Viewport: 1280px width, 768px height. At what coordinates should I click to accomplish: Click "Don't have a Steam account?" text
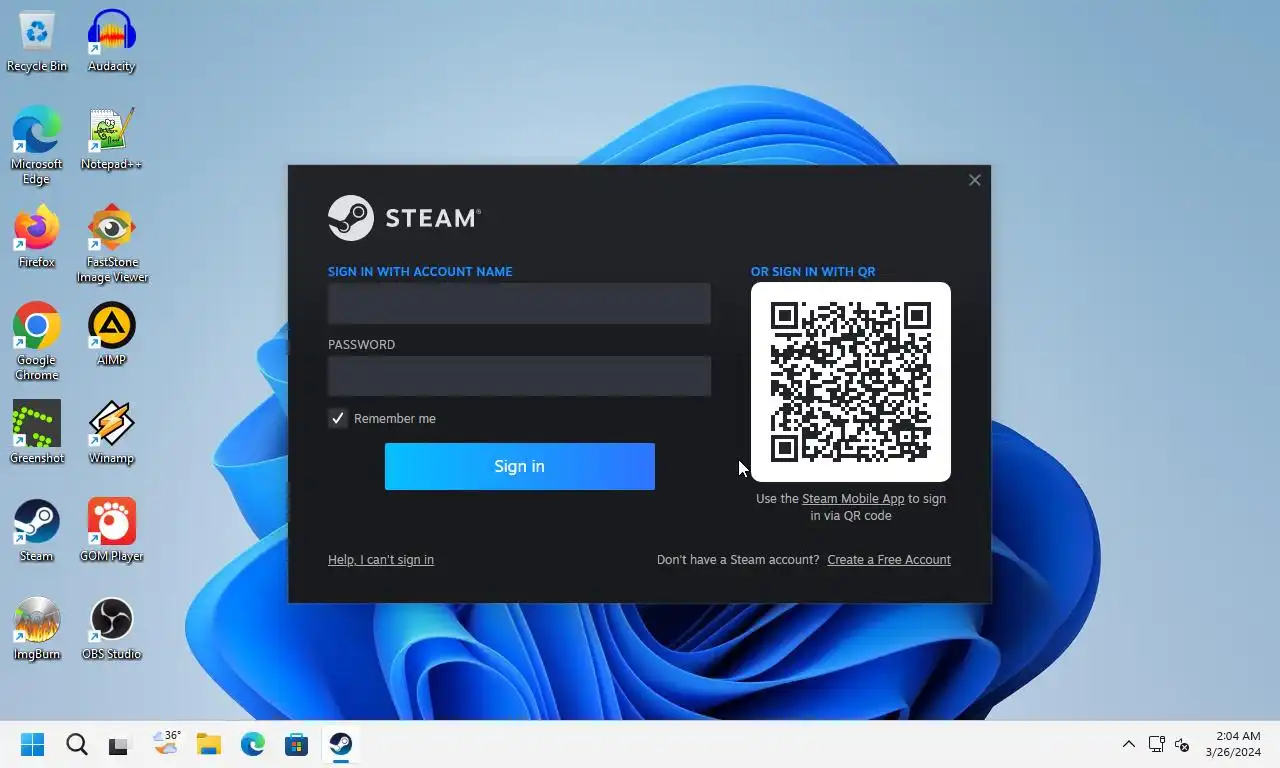click(738, 560)
